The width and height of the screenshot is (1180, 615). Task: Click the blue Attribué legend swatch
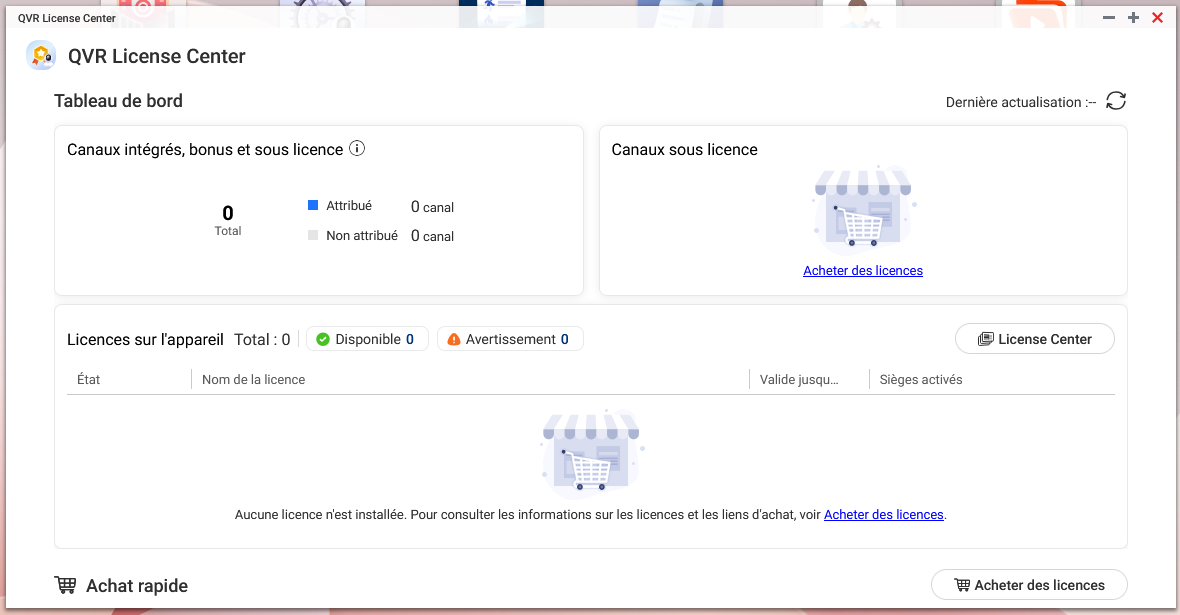tap(313, 205)
